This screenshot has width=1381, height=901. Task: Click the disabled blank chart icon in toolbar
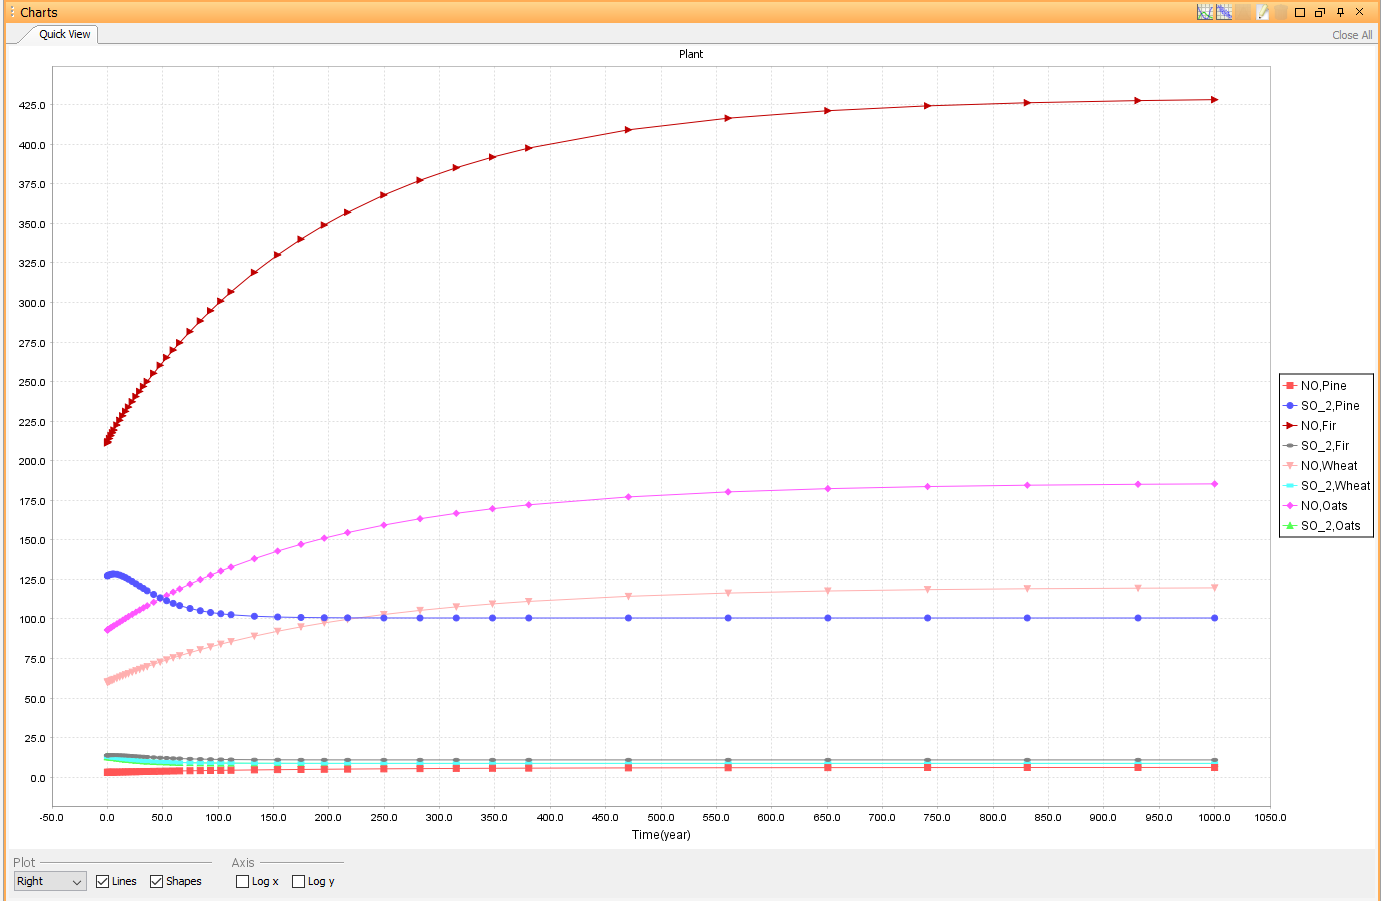(x=1243, y=12)
